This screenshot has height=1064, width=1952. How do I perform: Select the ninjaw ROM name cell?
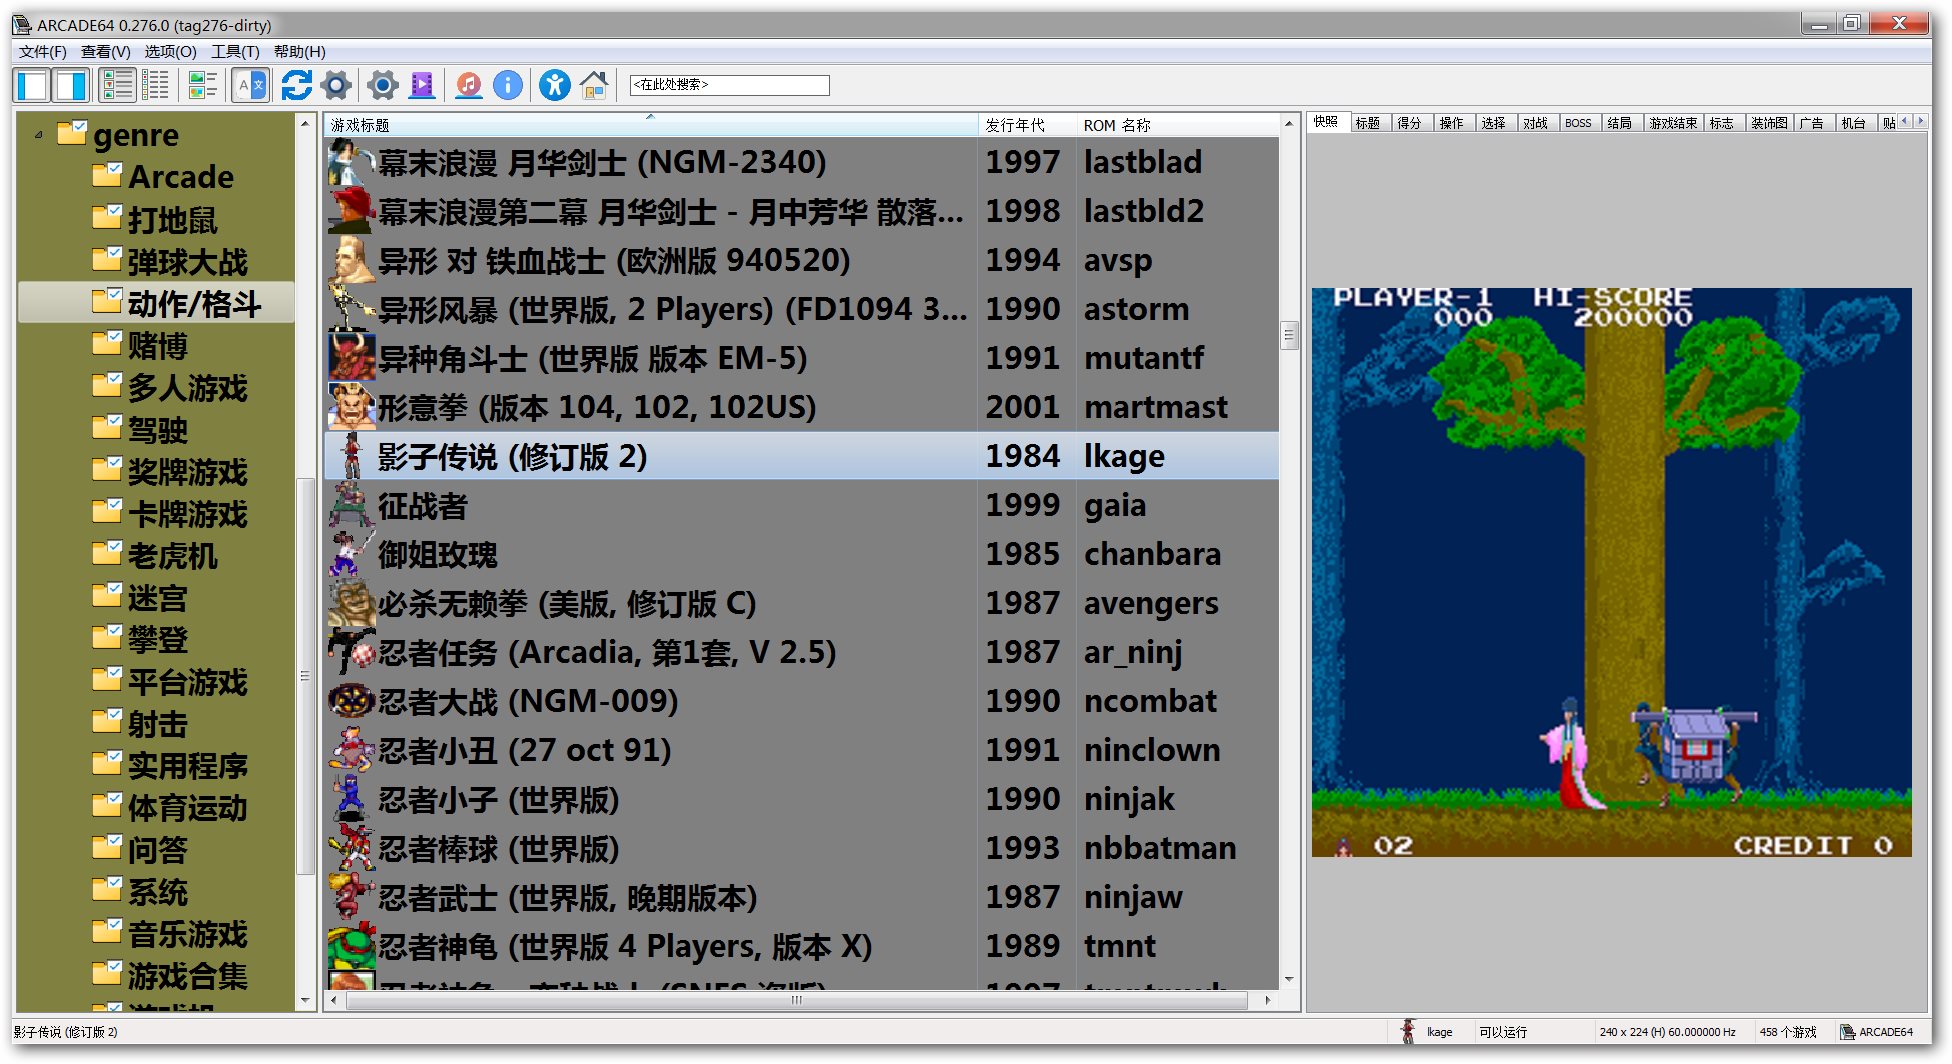(x=1133, y=897)
